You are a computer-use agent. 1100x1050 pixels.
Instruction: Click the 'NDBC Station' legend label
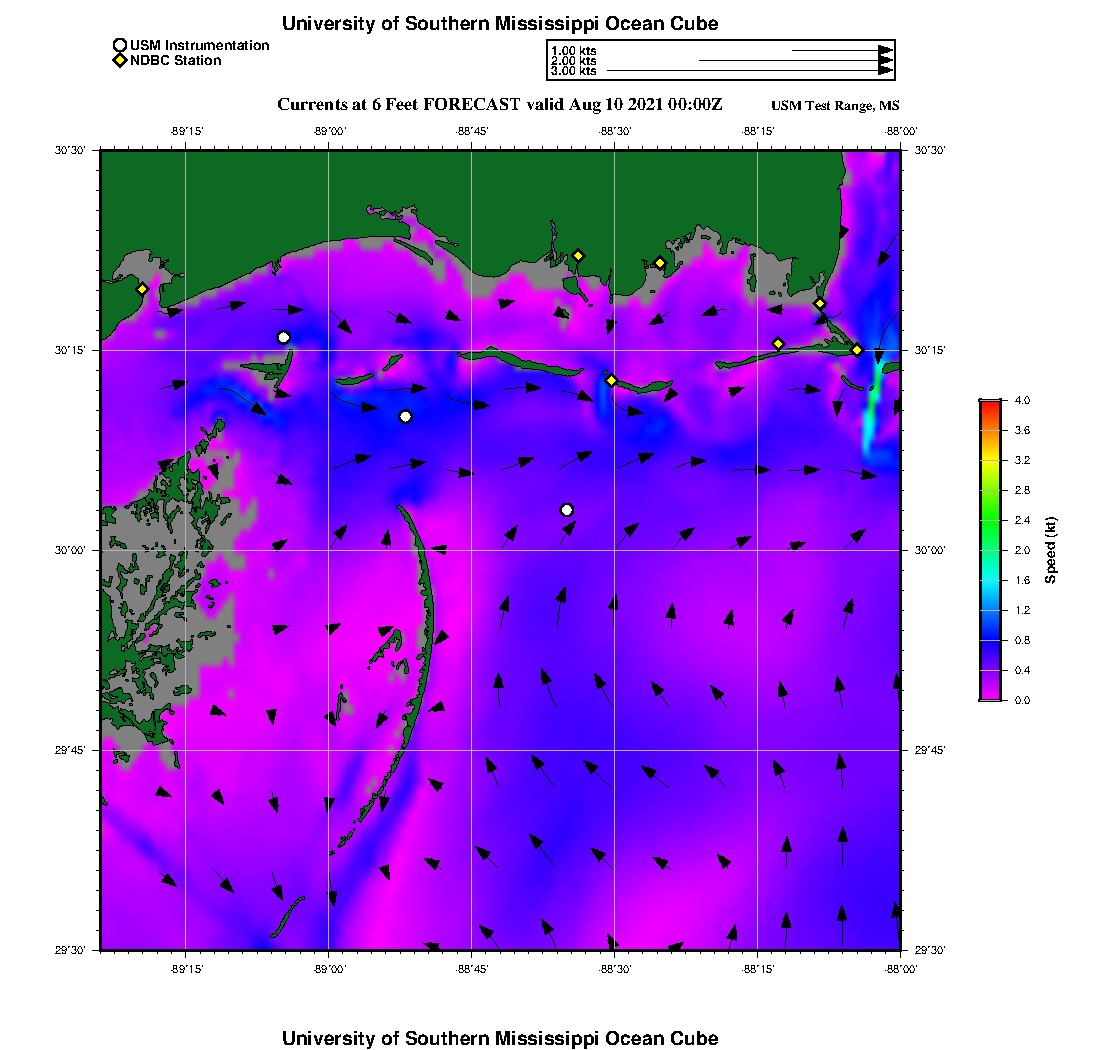coord(176,60)
